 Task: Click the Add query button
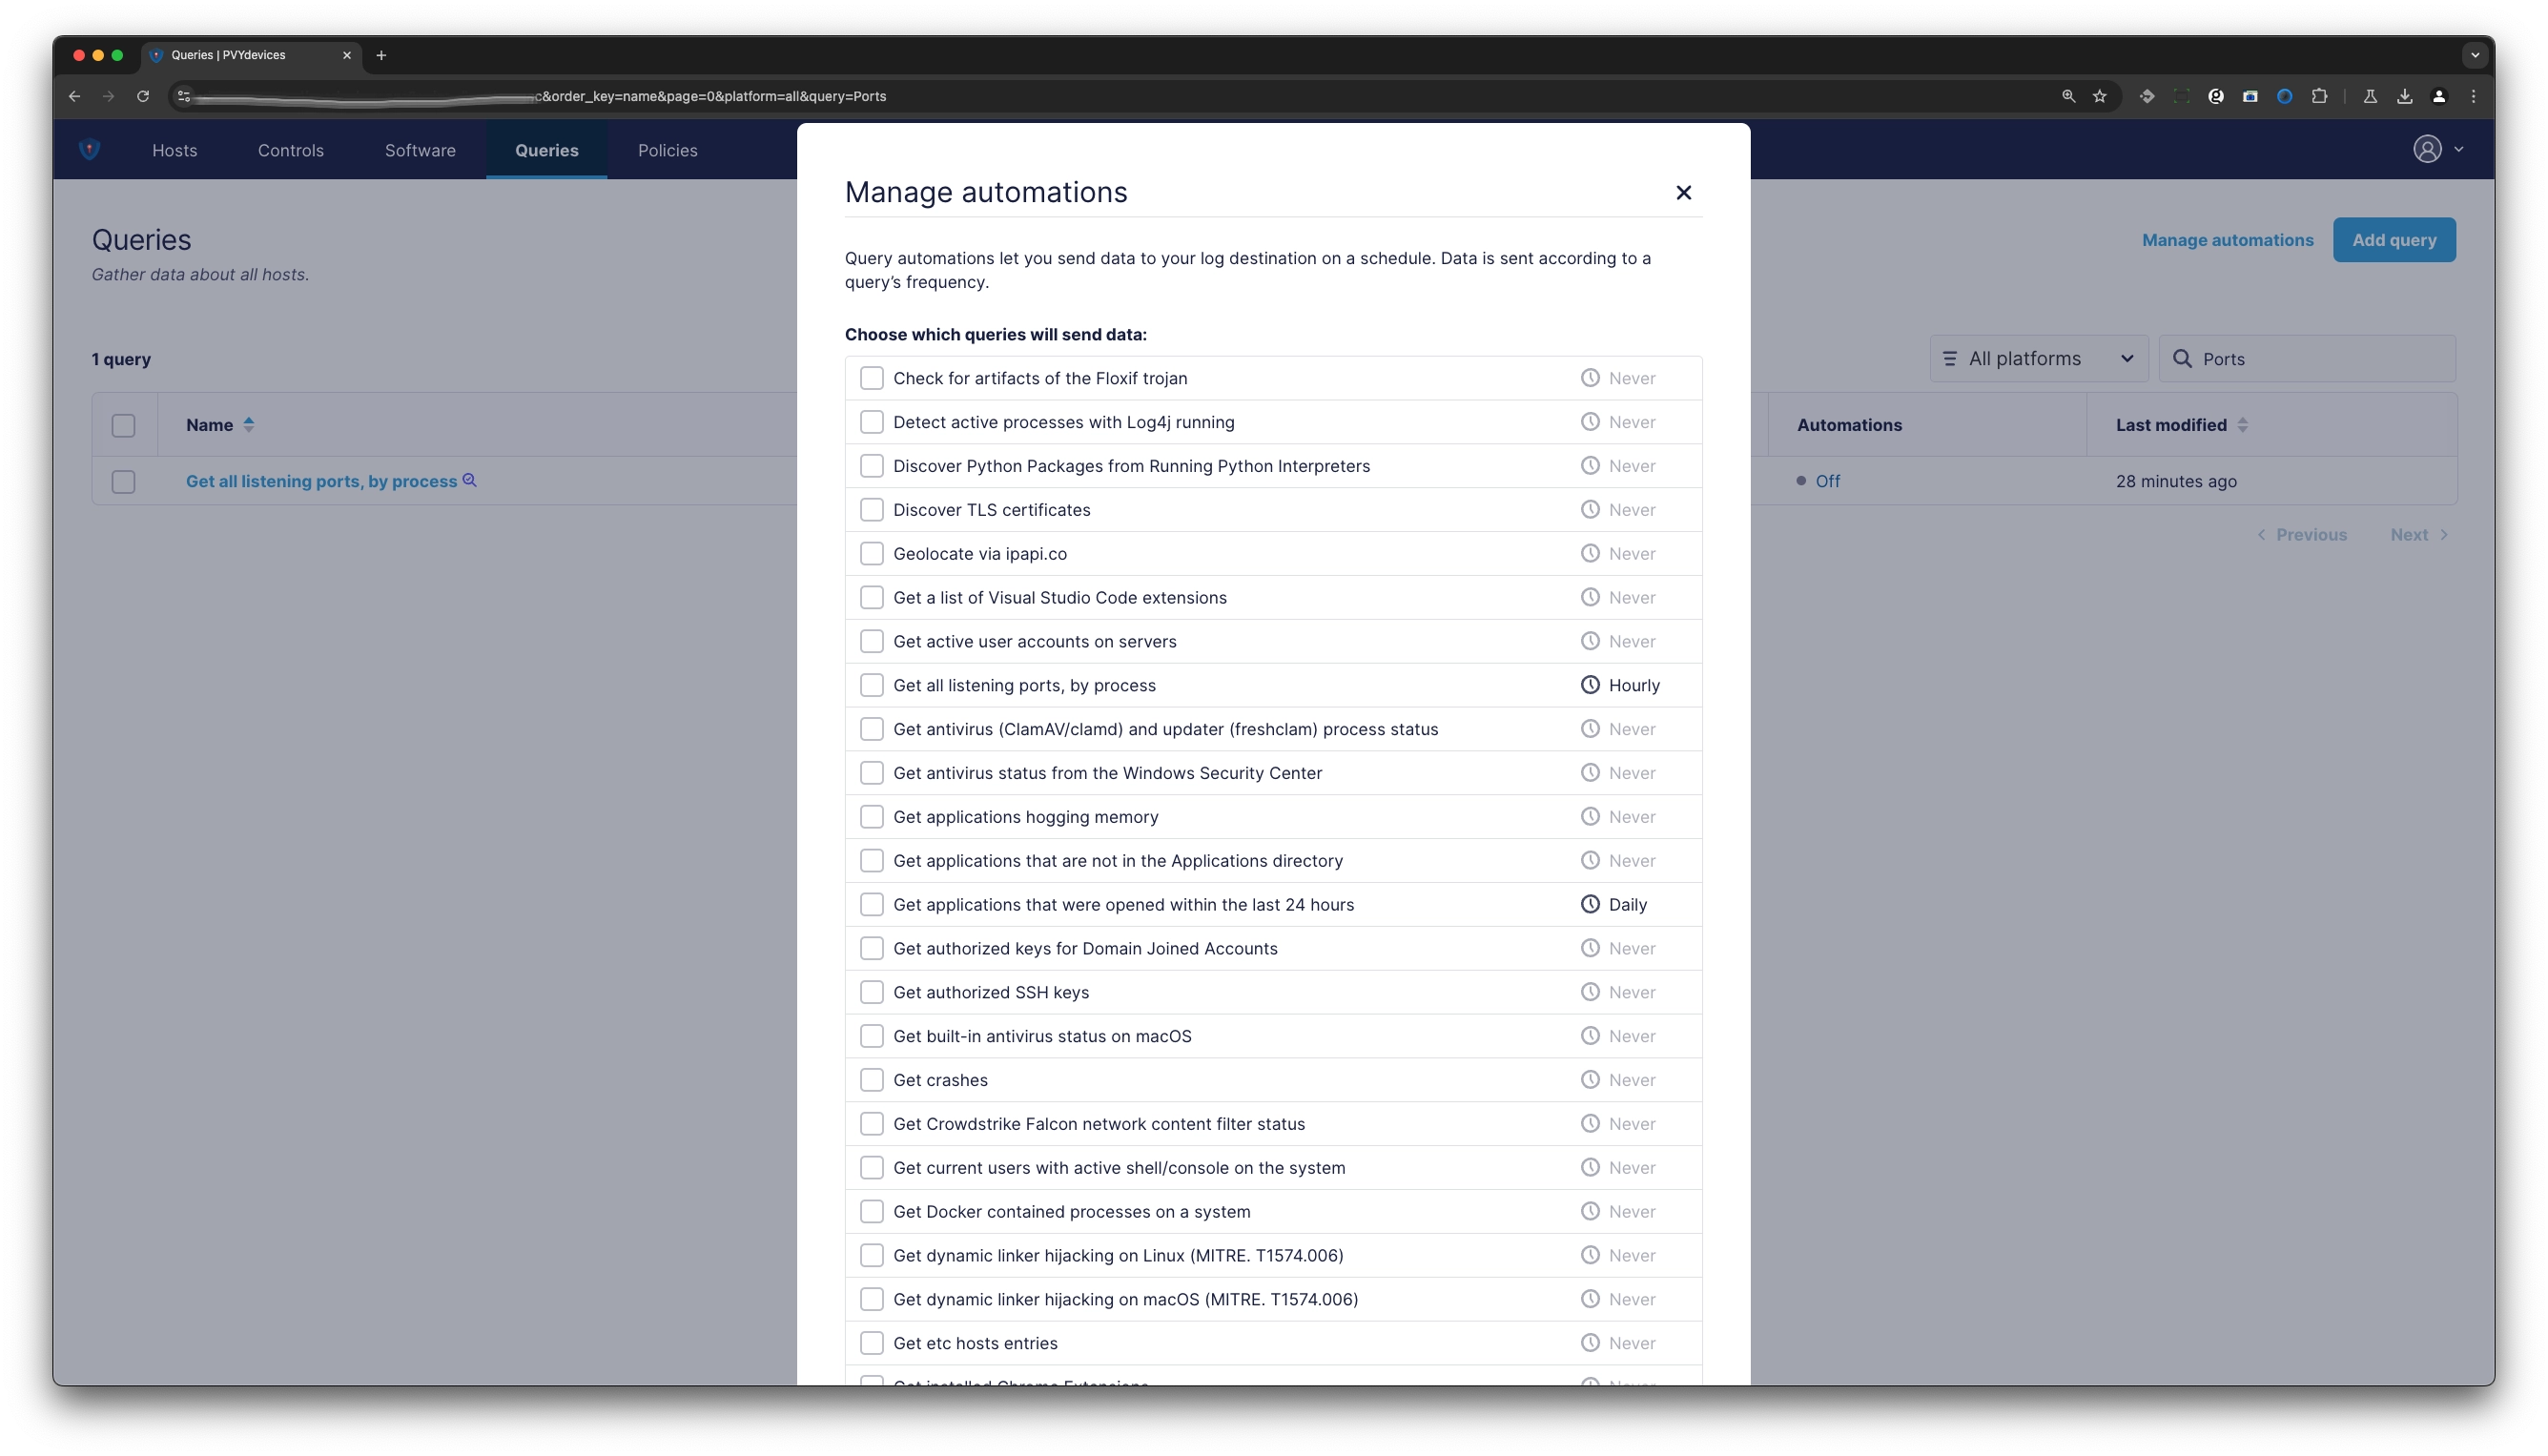2394,239
